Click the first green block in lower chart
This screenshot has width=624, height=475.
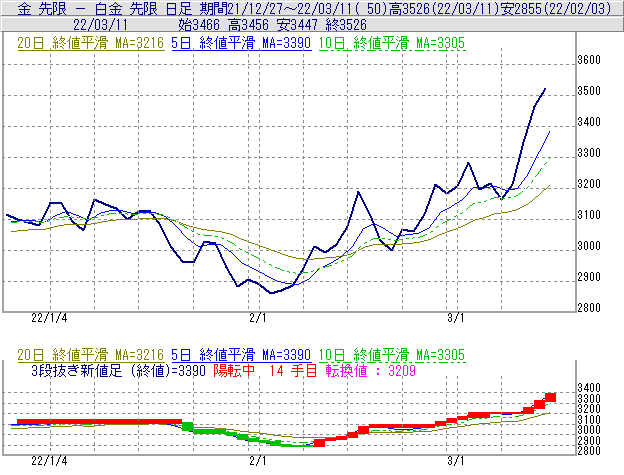point(187,426)
